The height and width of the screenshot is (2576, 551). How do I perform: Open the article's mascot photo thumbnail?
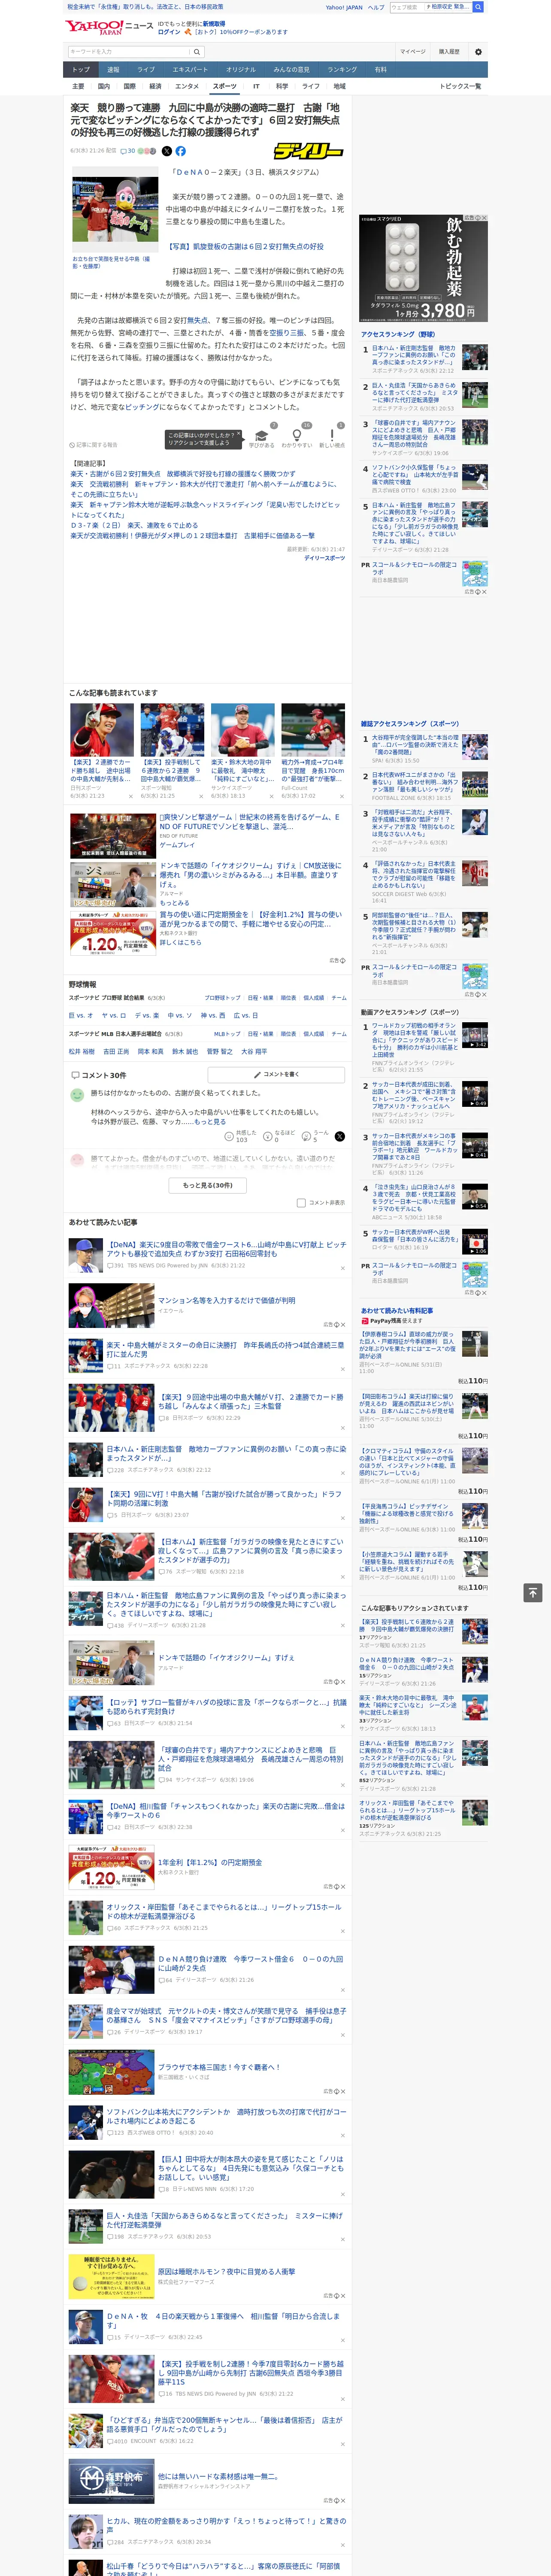pyautogui.click(x=115, y=210)
